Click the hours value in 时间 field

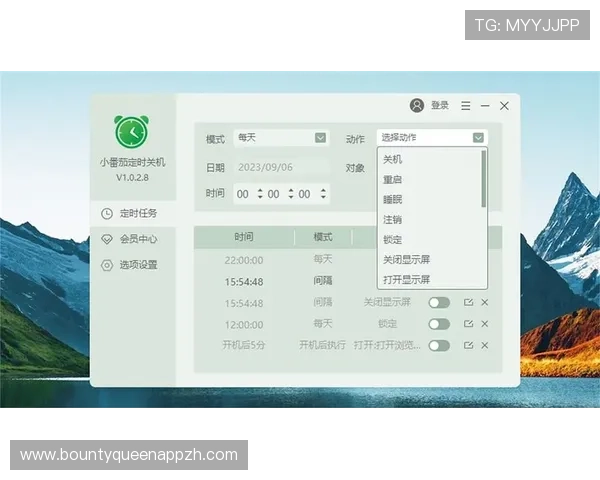[243, 194]
